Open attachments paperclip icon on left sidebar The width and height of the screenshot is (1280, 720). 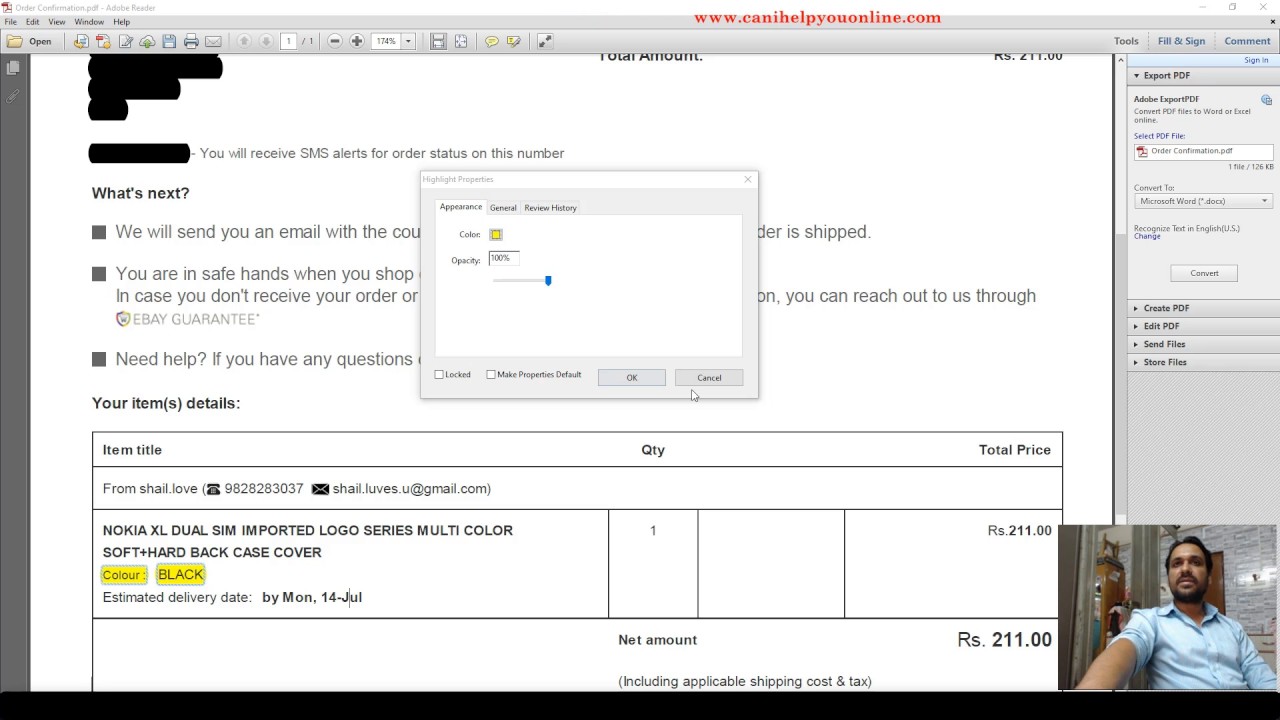coord(12,97)
